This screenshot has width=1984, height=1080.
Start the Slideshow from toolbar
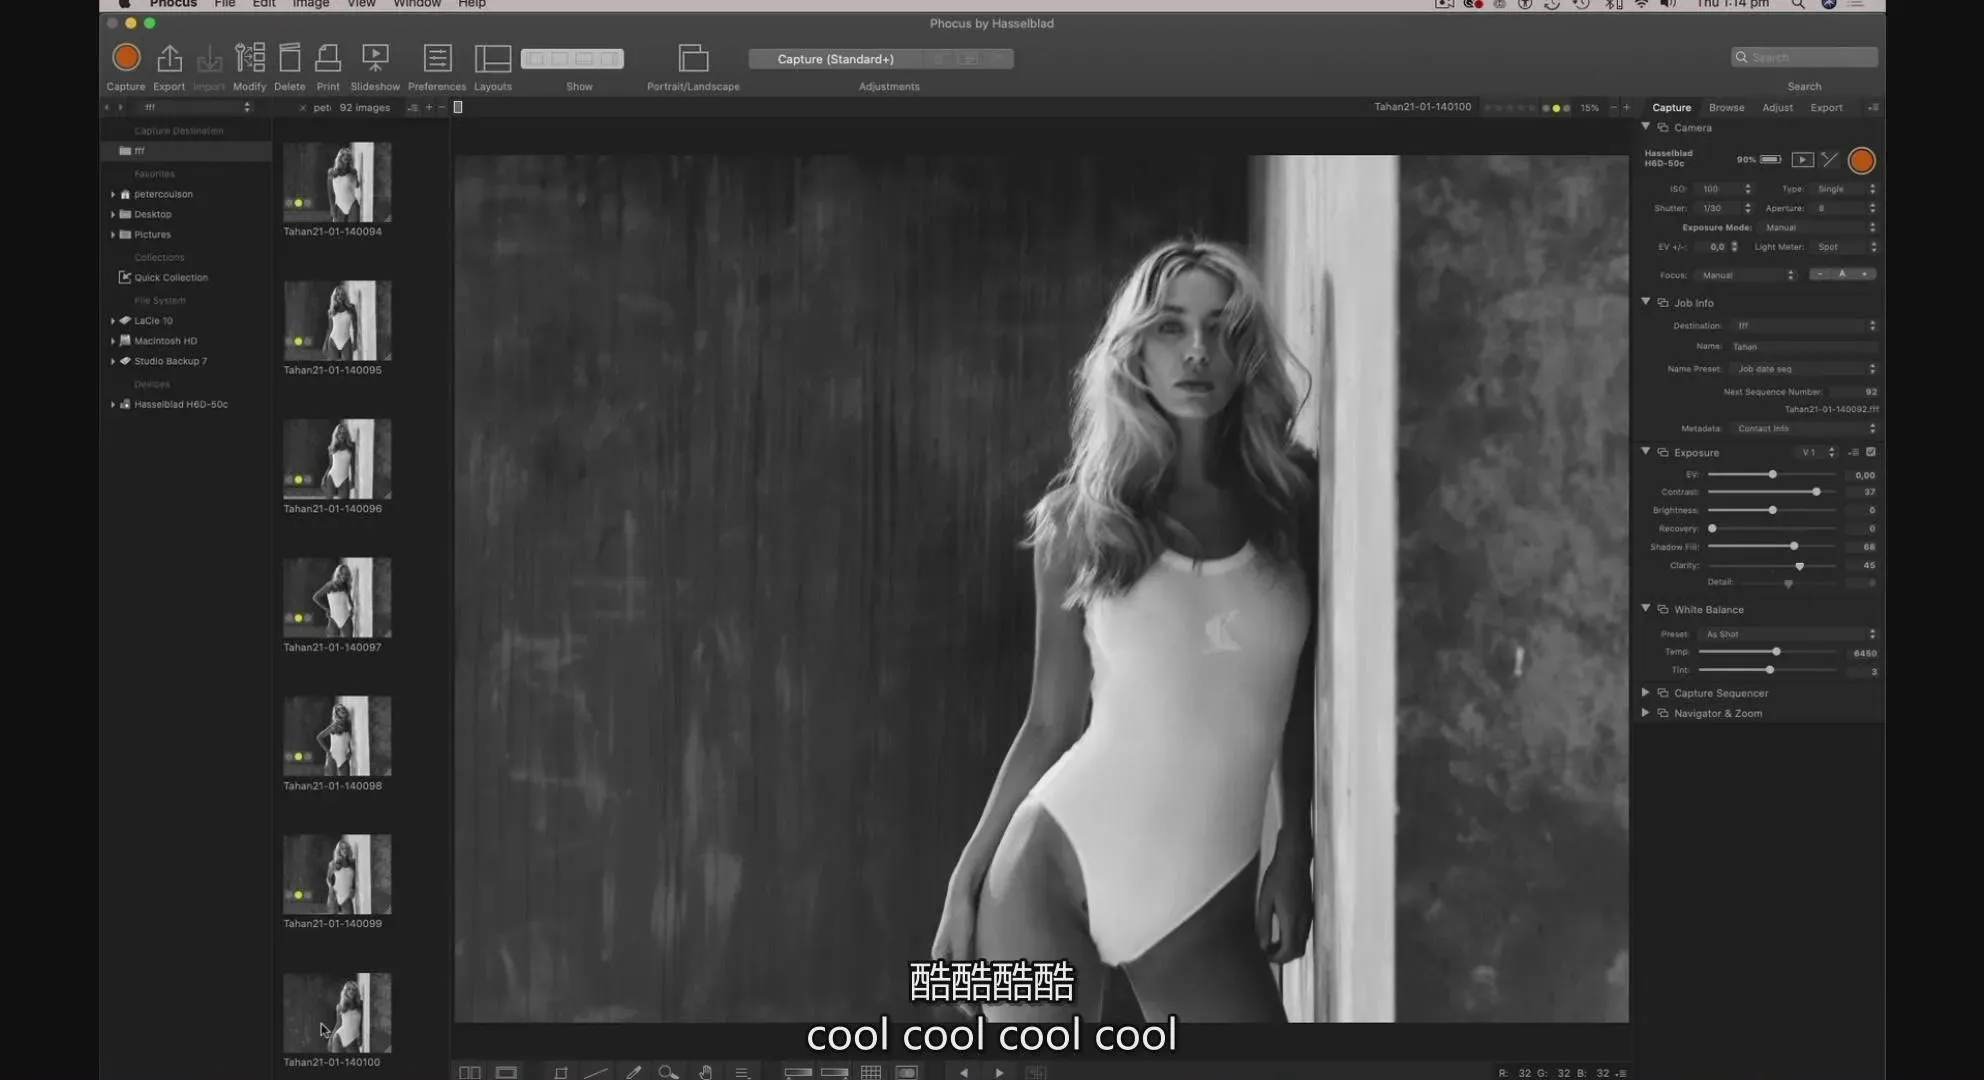click(375, 58)
